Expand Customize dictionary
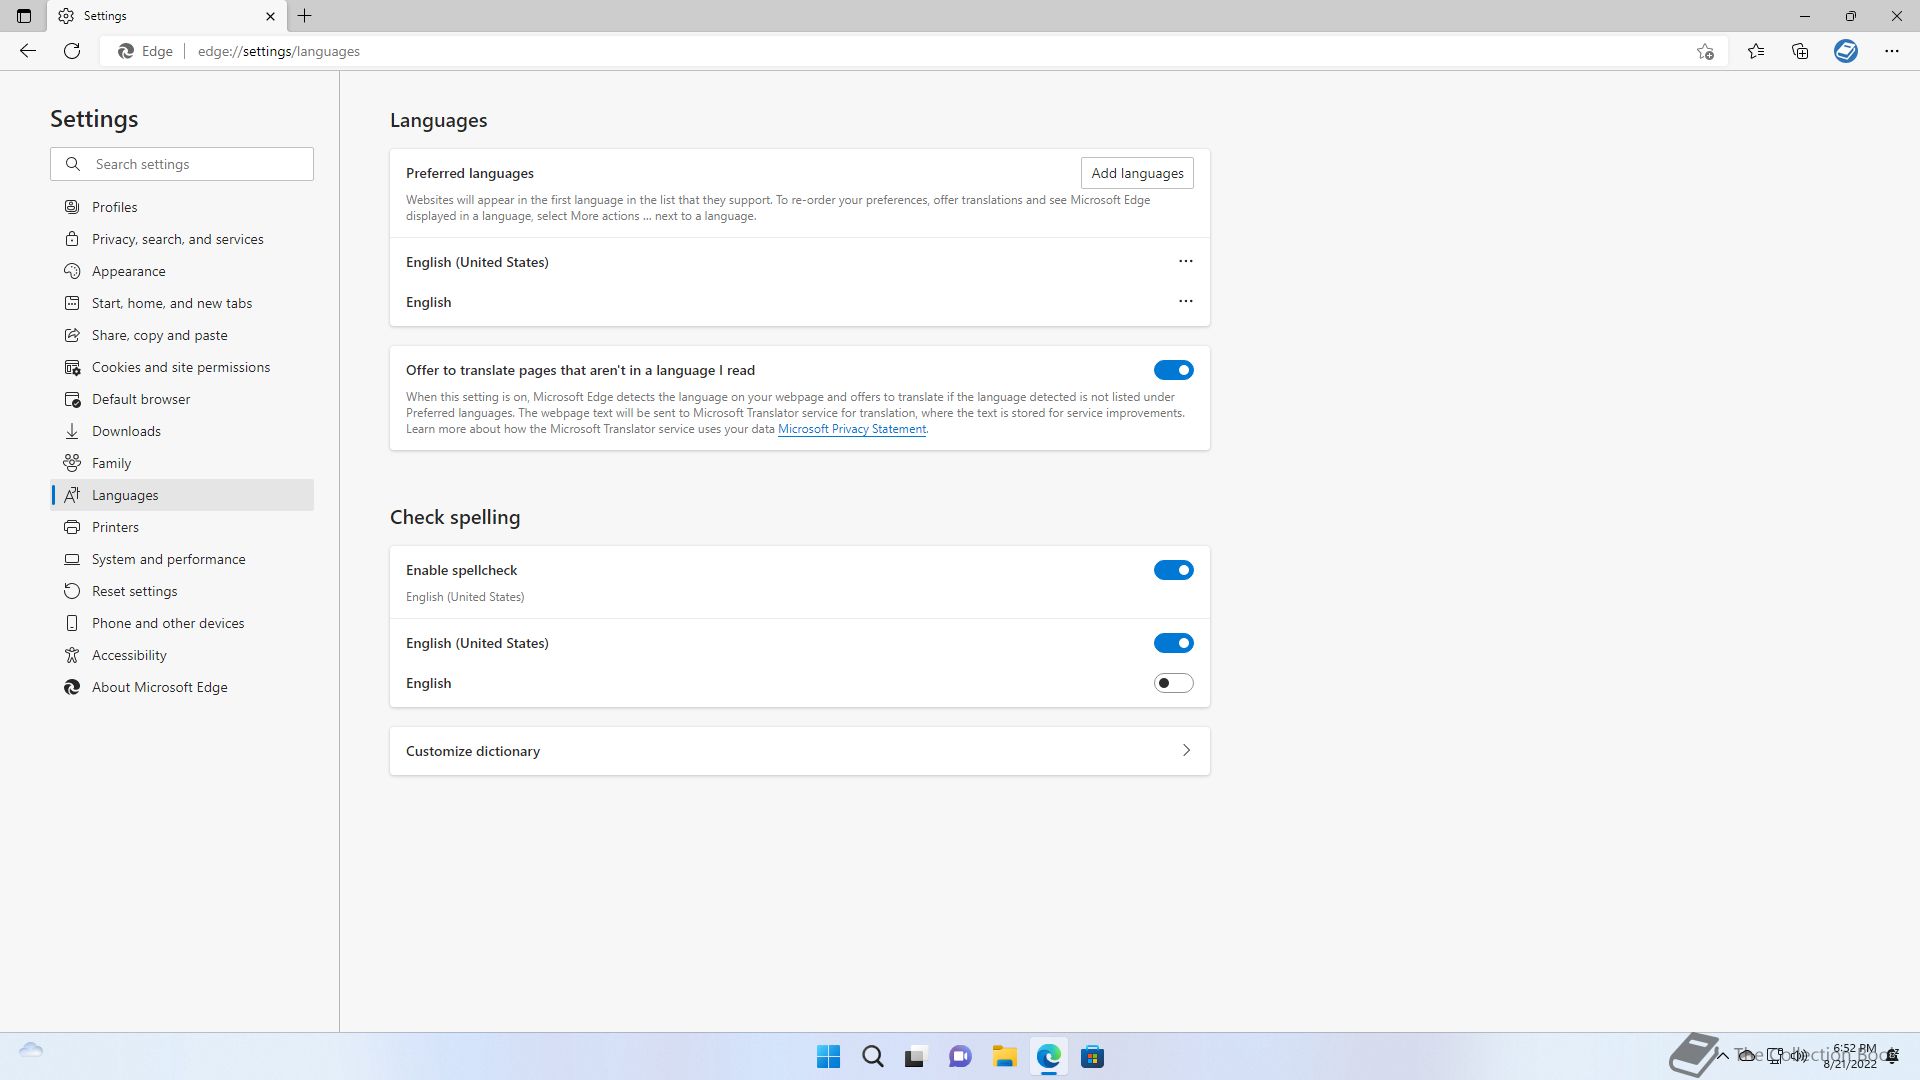 (x=799, y=751)
